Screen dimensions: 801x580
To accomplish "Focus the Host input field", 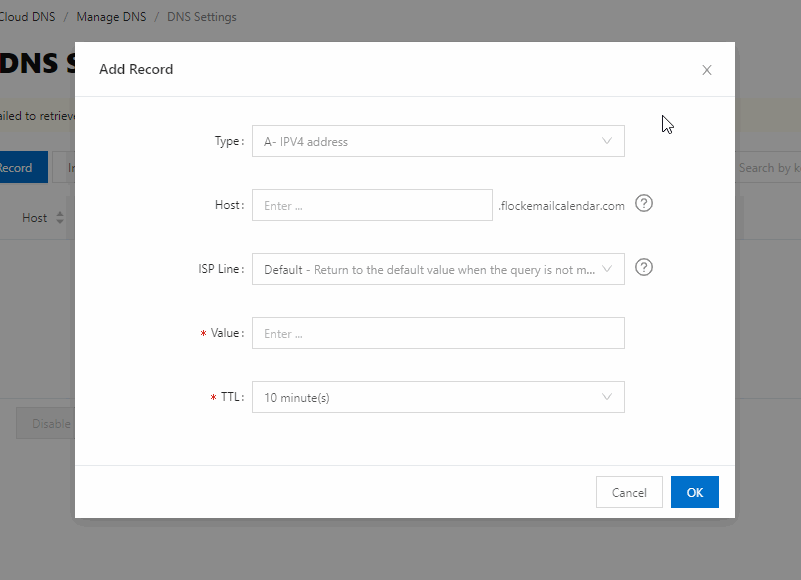I will pyautogui.click(x=372, y=205).
